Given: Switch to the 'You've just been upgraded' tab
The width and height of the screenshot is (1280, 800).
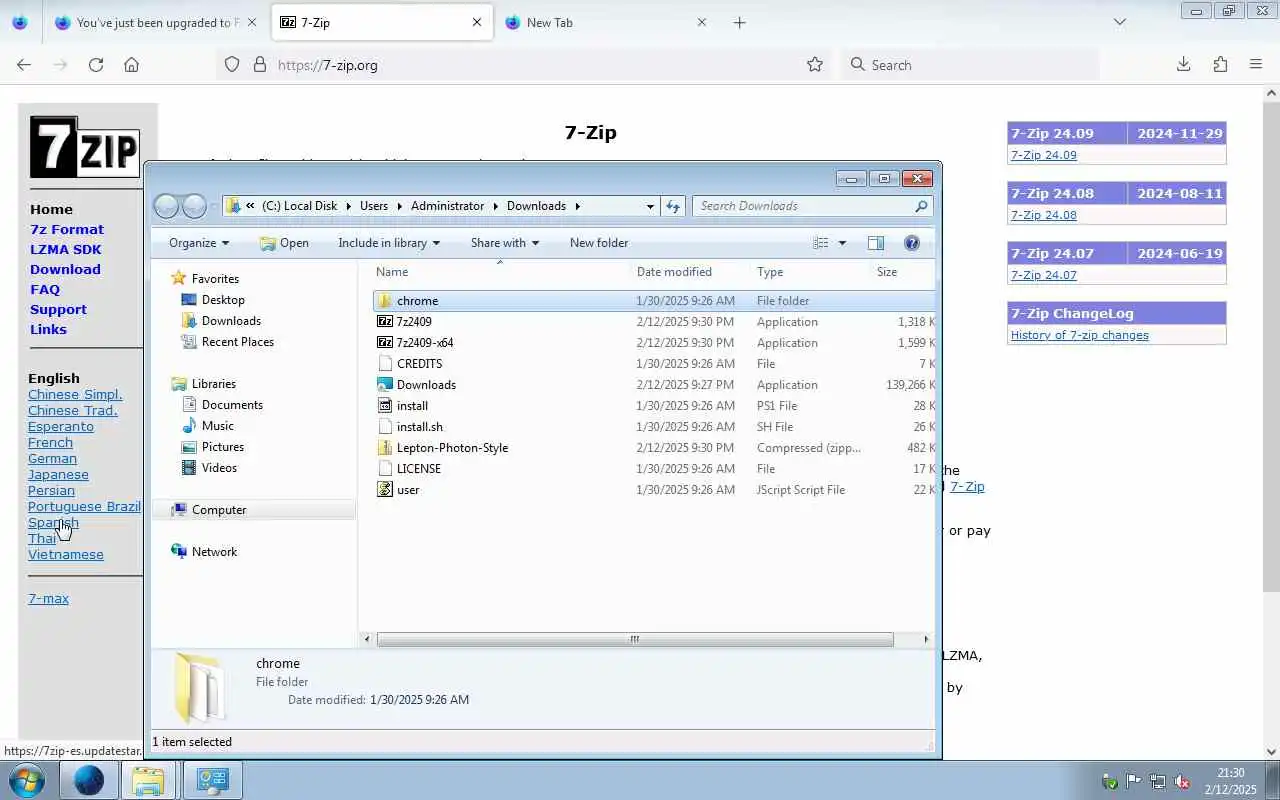Looking at the screenshot, I should pyautogui.click(x=157, y=22).
